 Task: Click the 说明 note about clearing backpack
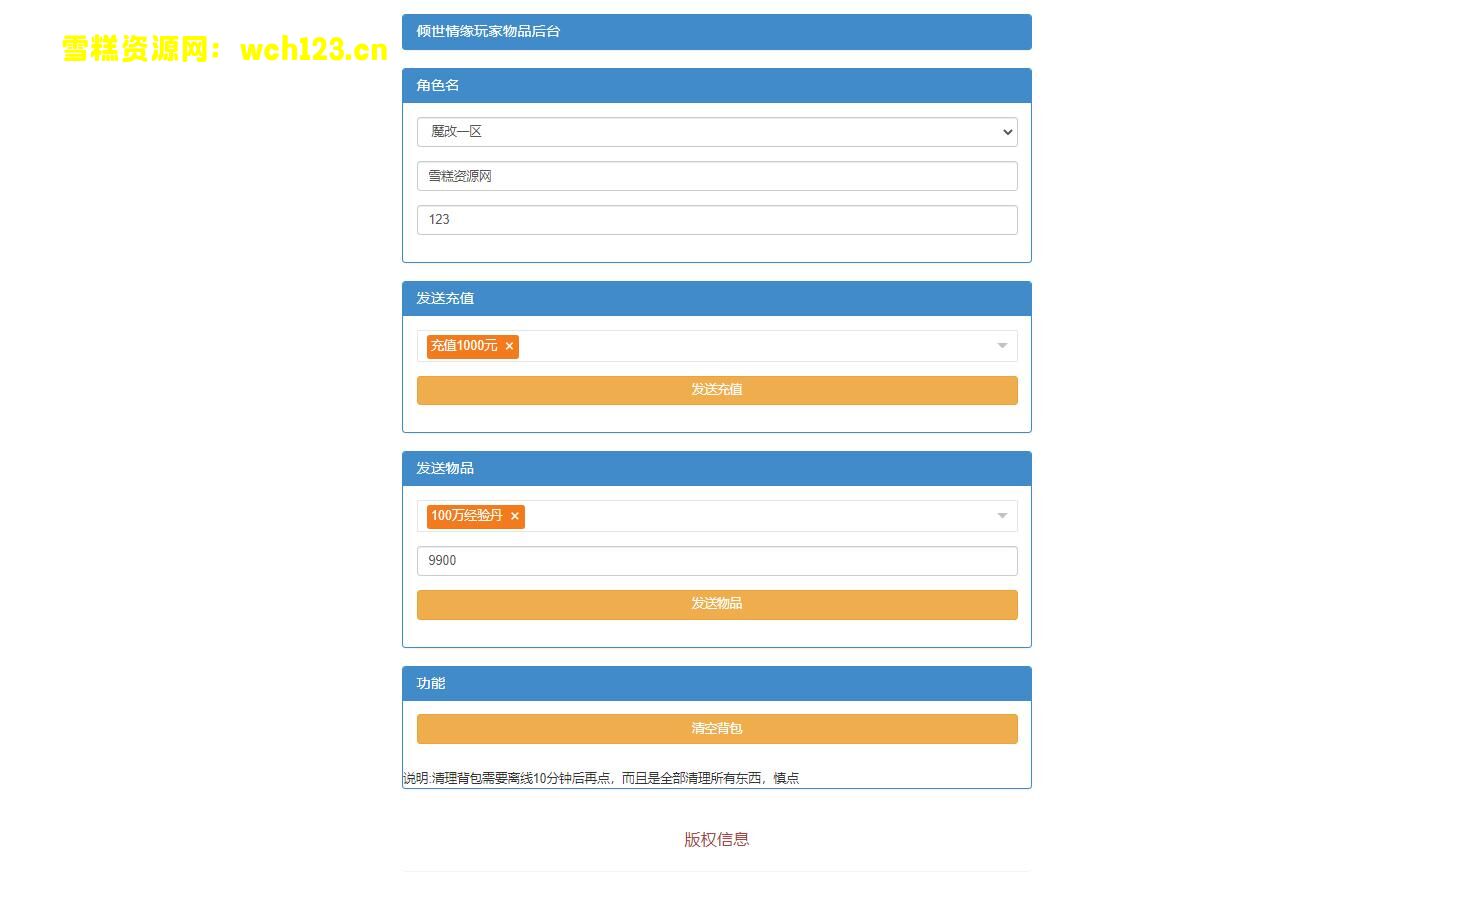tap(601, 778)
